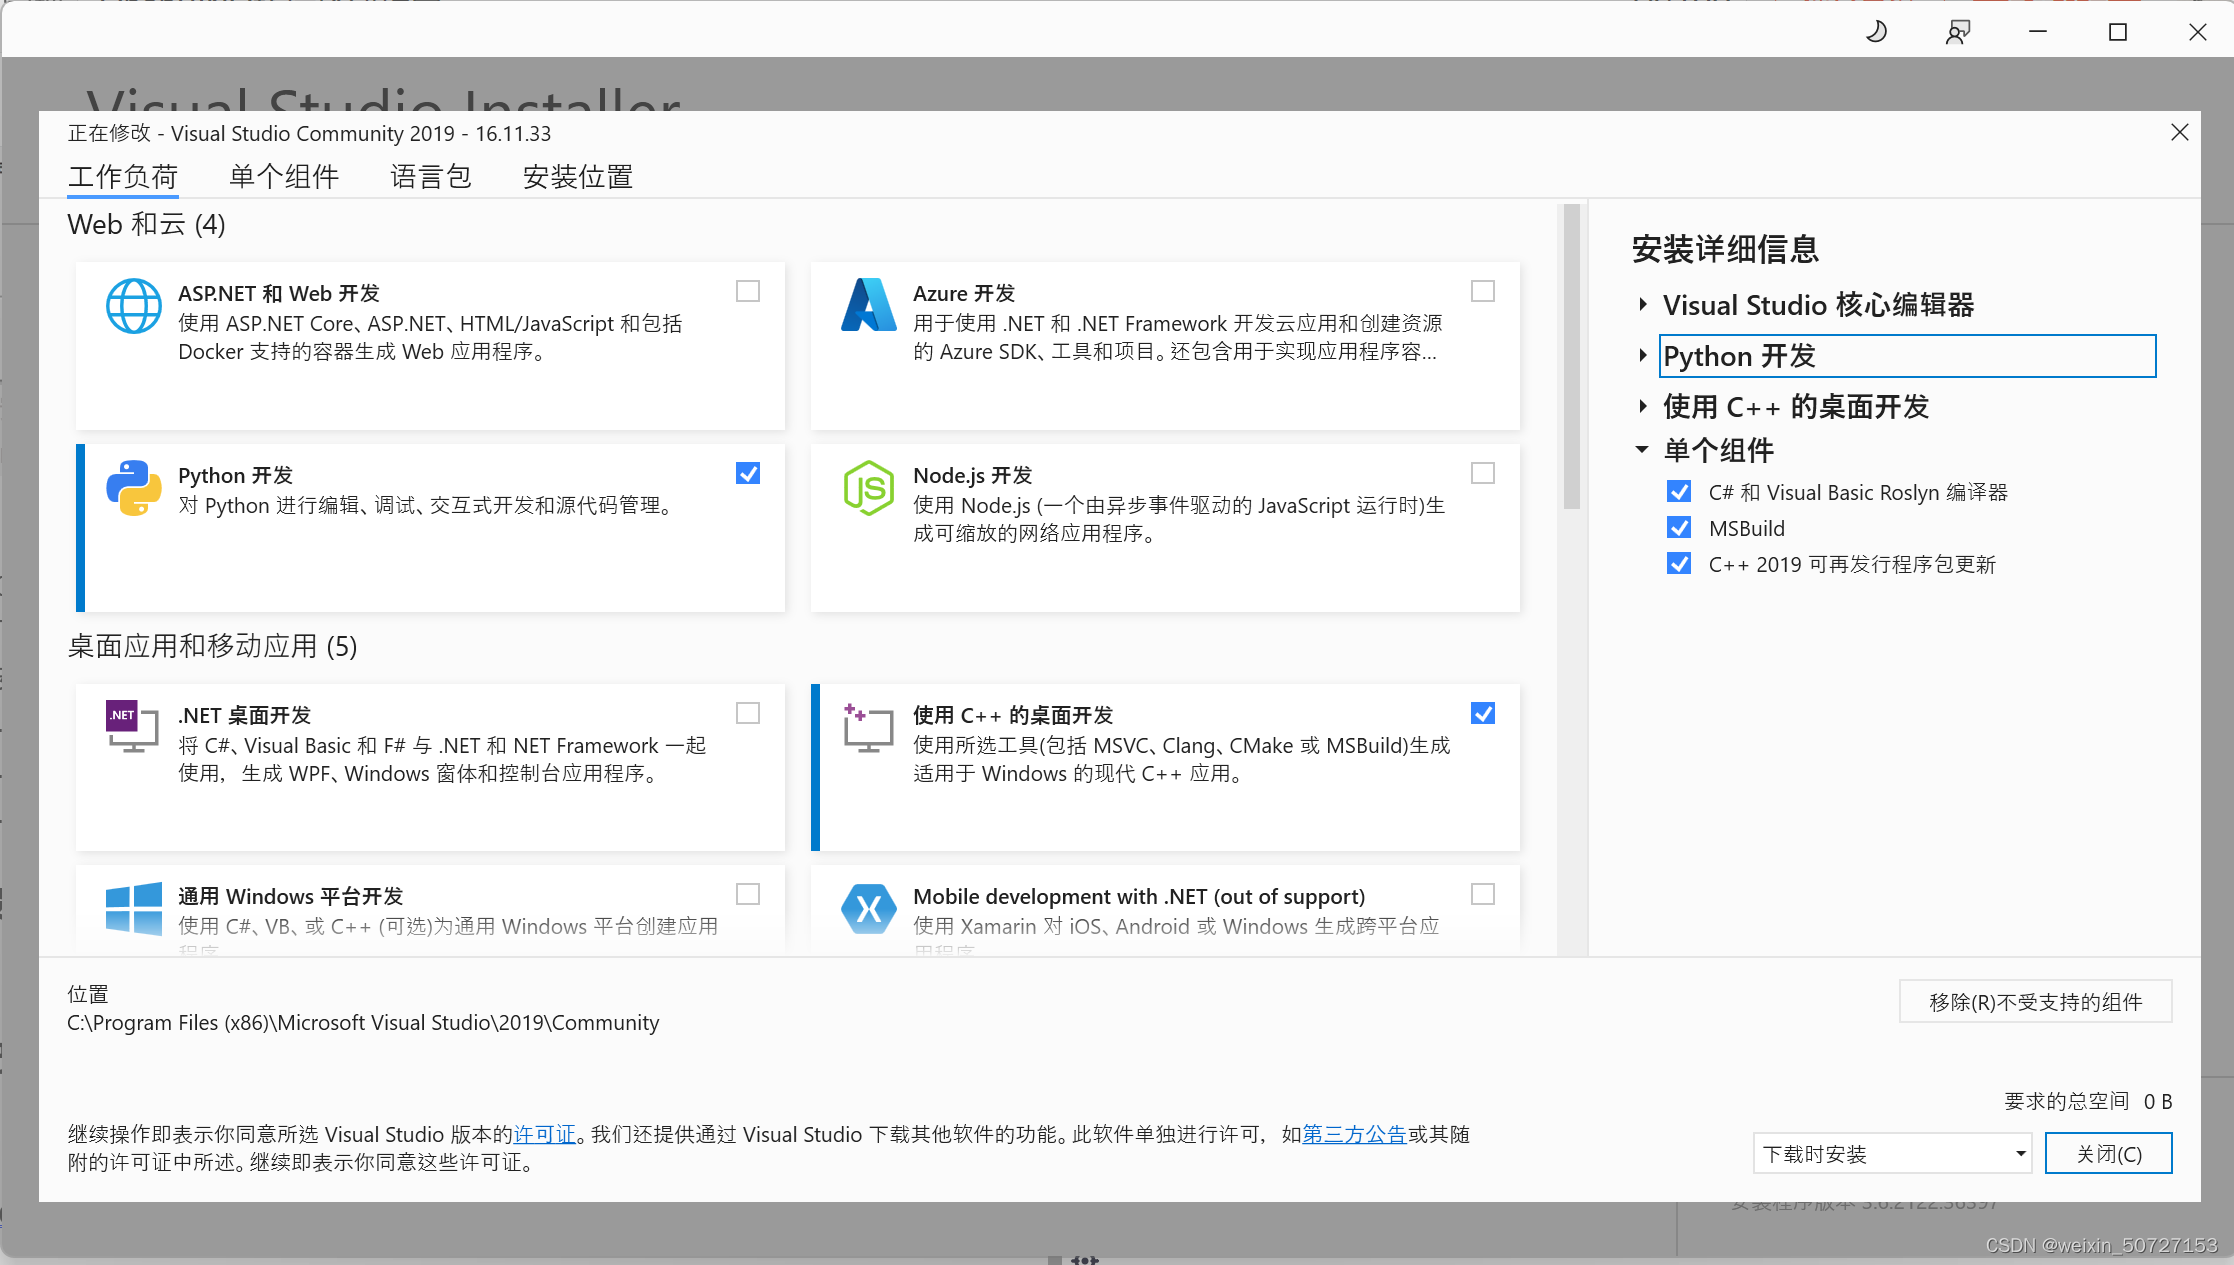Switch to the 工作负荷 tab
Screen dimensions: 2234x1265
(x=123, y=177)
